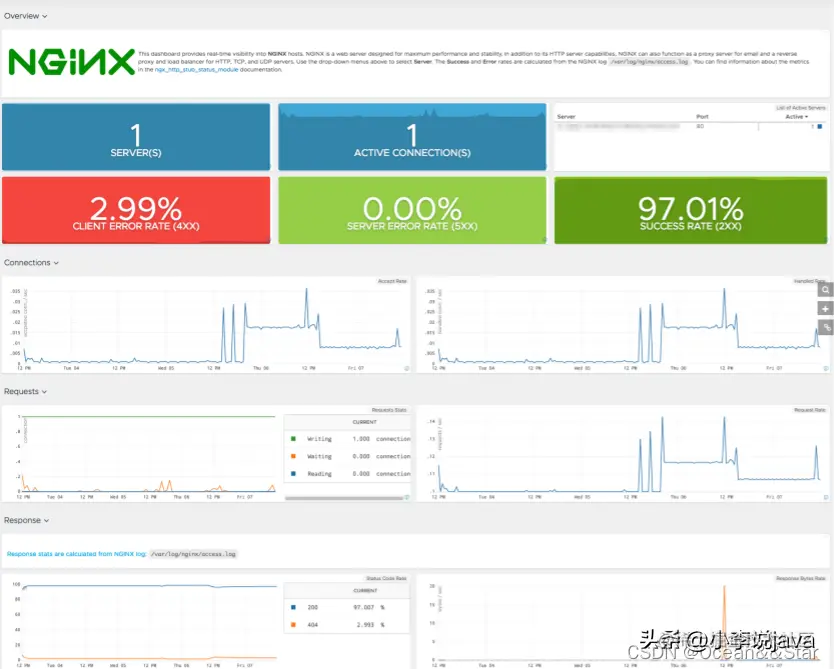Collapse the Response section
Screen dimensions: 834x669
(27, 520)
